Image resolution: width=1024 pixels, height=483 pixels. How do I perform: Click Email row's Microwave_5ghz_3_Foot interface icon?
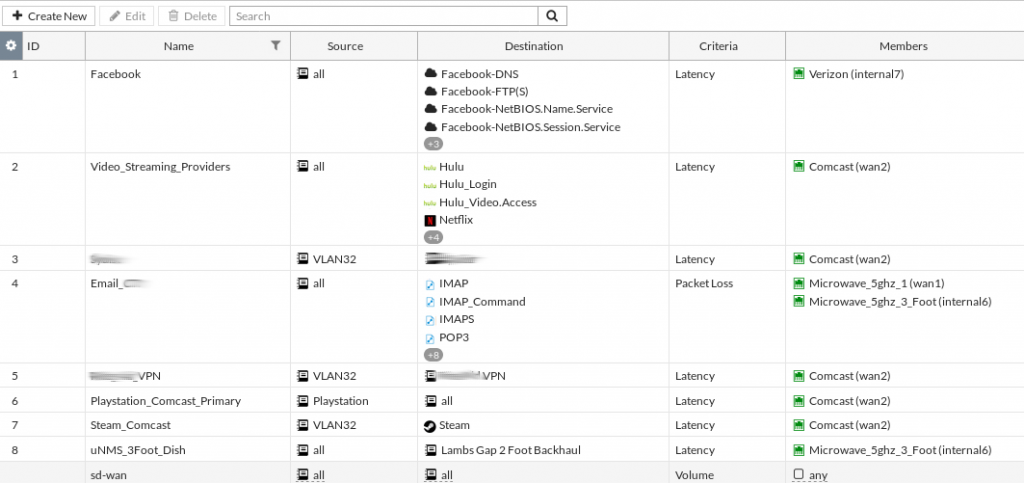pos(798,301)
